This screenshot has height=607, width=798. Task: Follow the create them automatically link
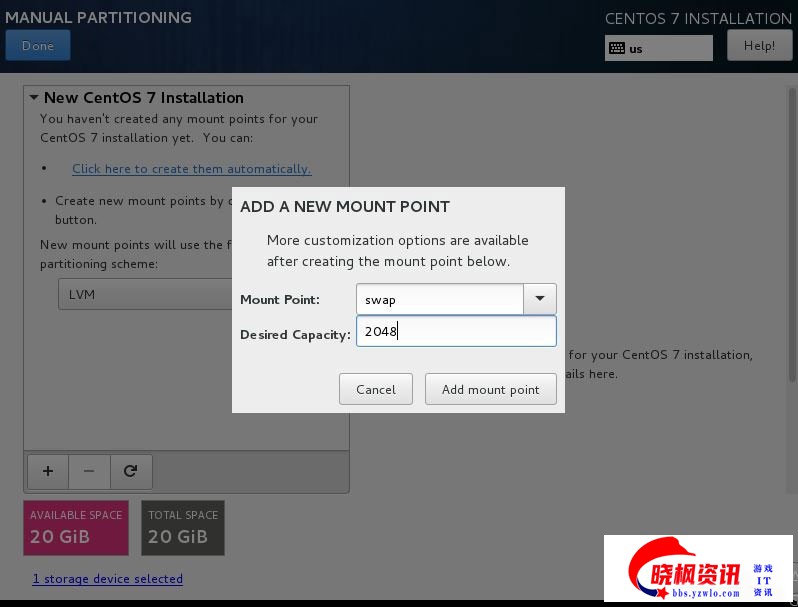pyautogui.click(x=191, y=169)
